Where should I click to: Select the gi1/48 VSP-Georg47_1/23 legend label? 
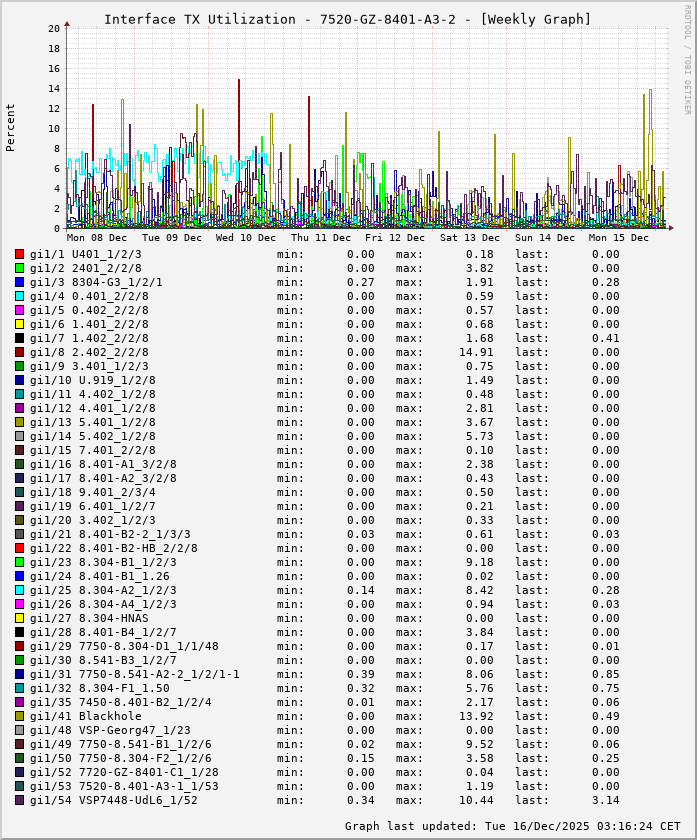(110, 730)
